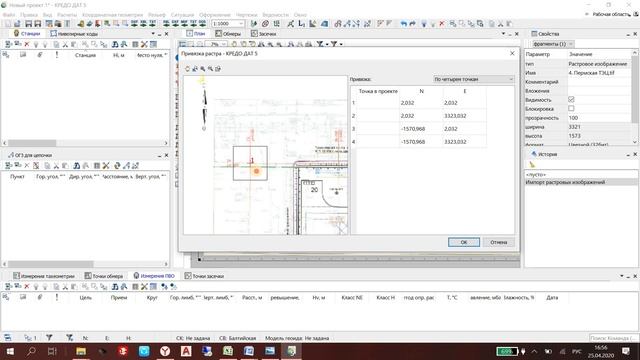Screen dimensions: 640x360
Task: Click the red X delete icon in main toolbar
Action: coord(442,24)
